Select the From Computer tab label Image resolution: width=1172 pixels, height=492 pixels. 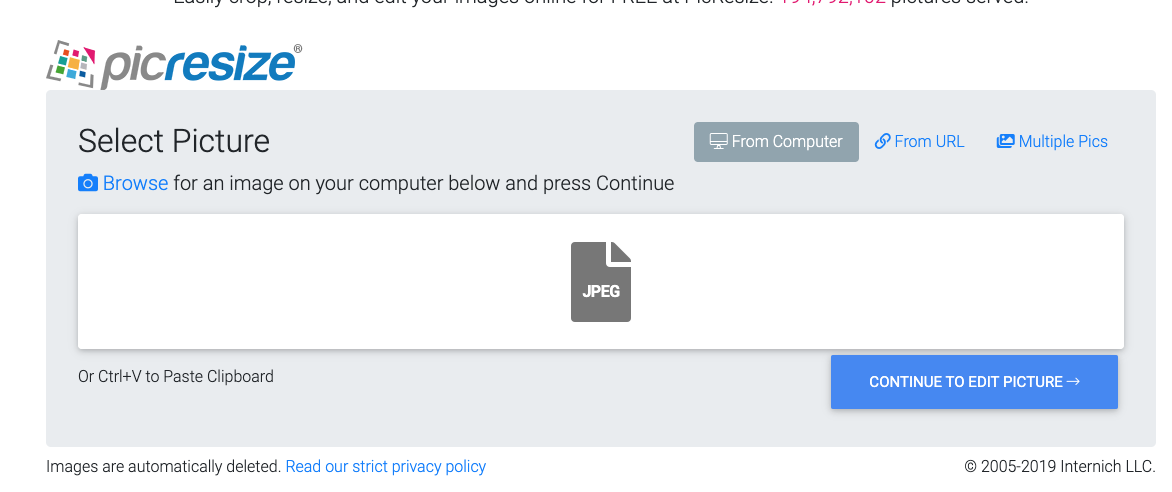pos(786,141)
